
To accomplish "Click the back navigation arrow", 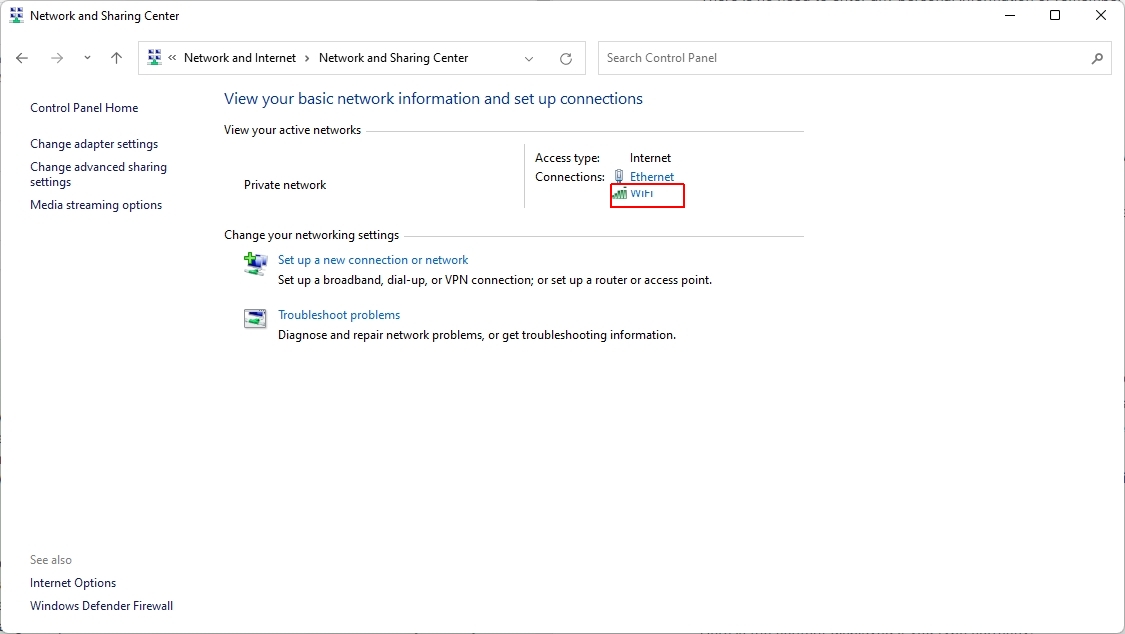I will click(22, 58).
